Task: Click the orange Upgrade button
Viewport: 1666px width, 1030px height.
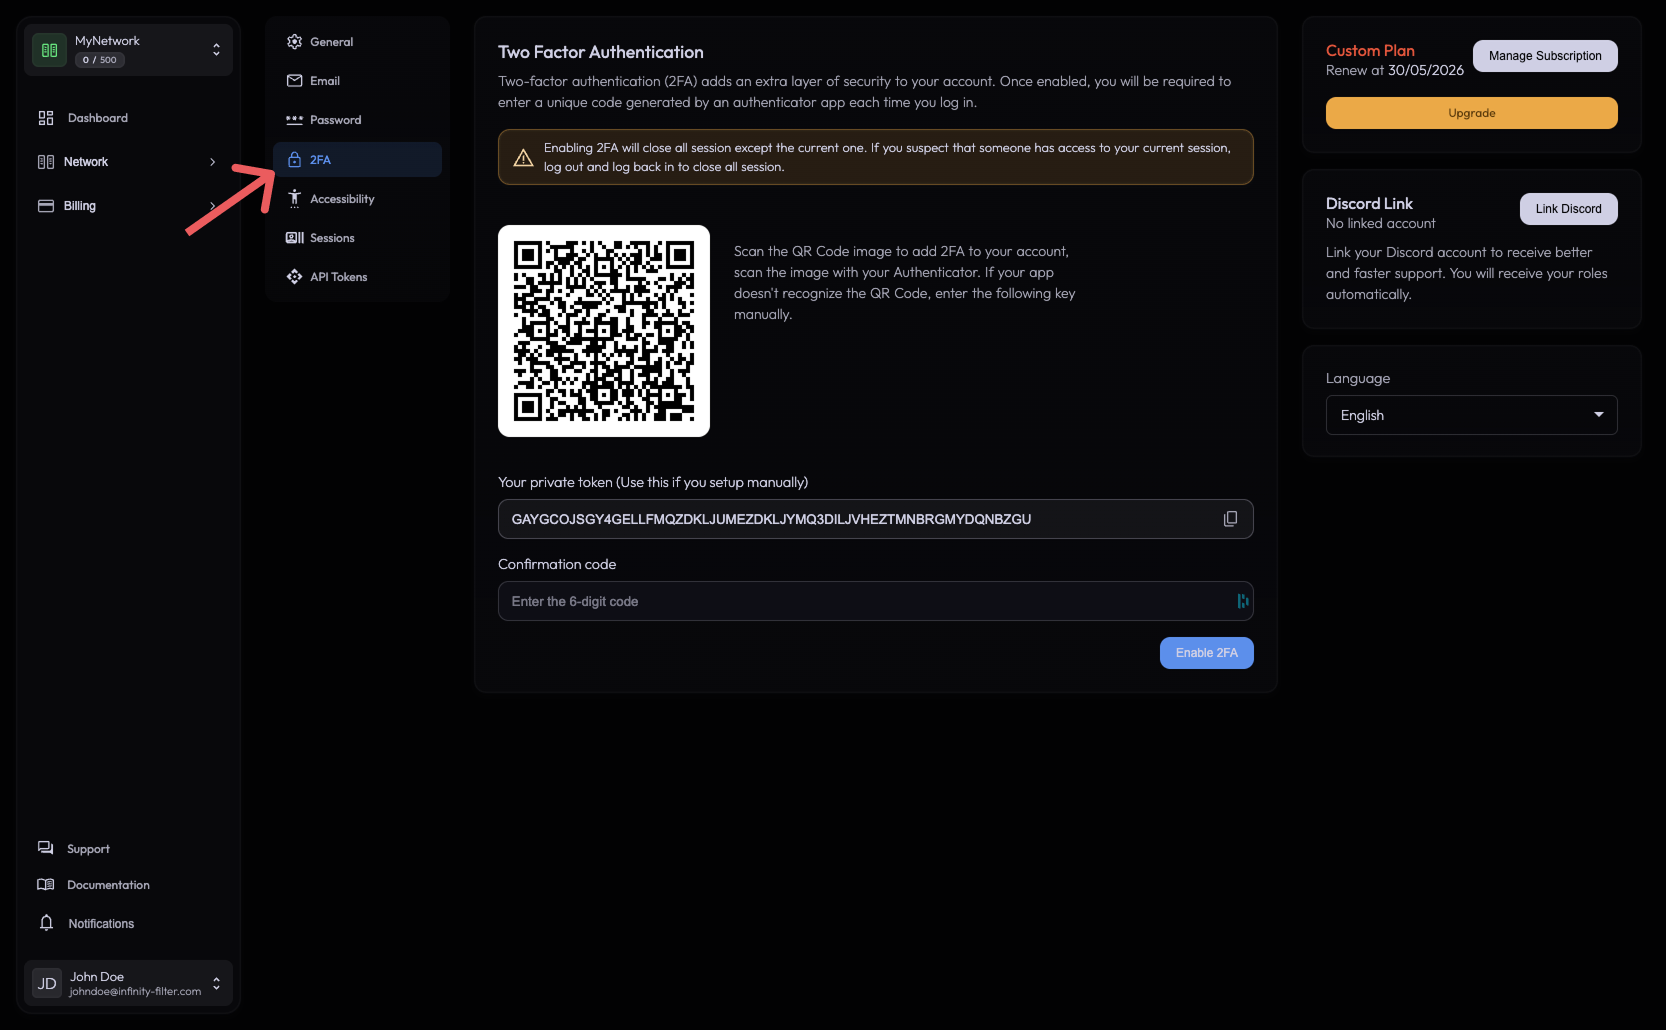Action: pos(1472,113)
